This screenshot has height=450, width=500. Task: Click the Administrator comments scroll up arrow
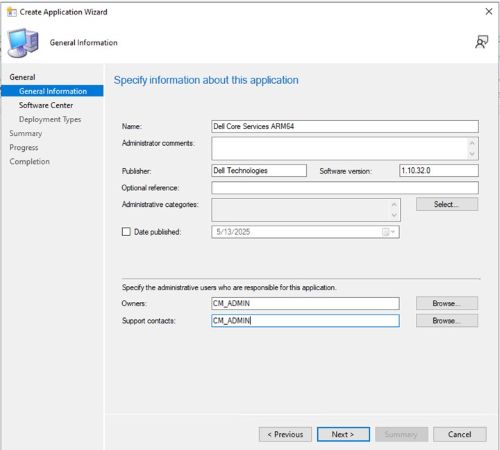[x=472, y=143]
